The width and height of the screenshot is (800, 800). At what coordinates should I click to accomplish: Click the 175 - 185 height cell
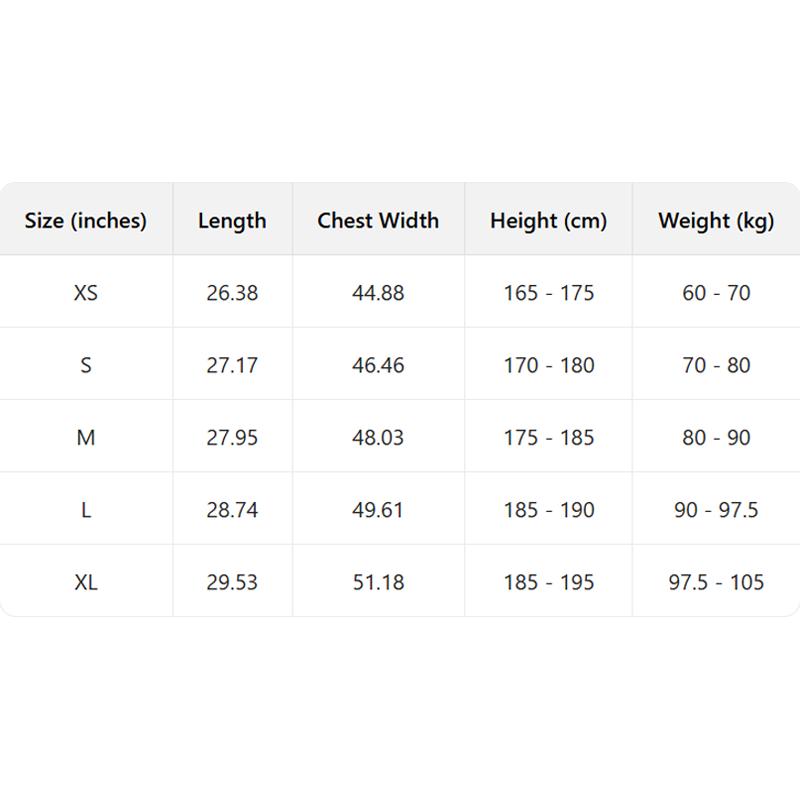pyautogui.click(x=548, y=437)
